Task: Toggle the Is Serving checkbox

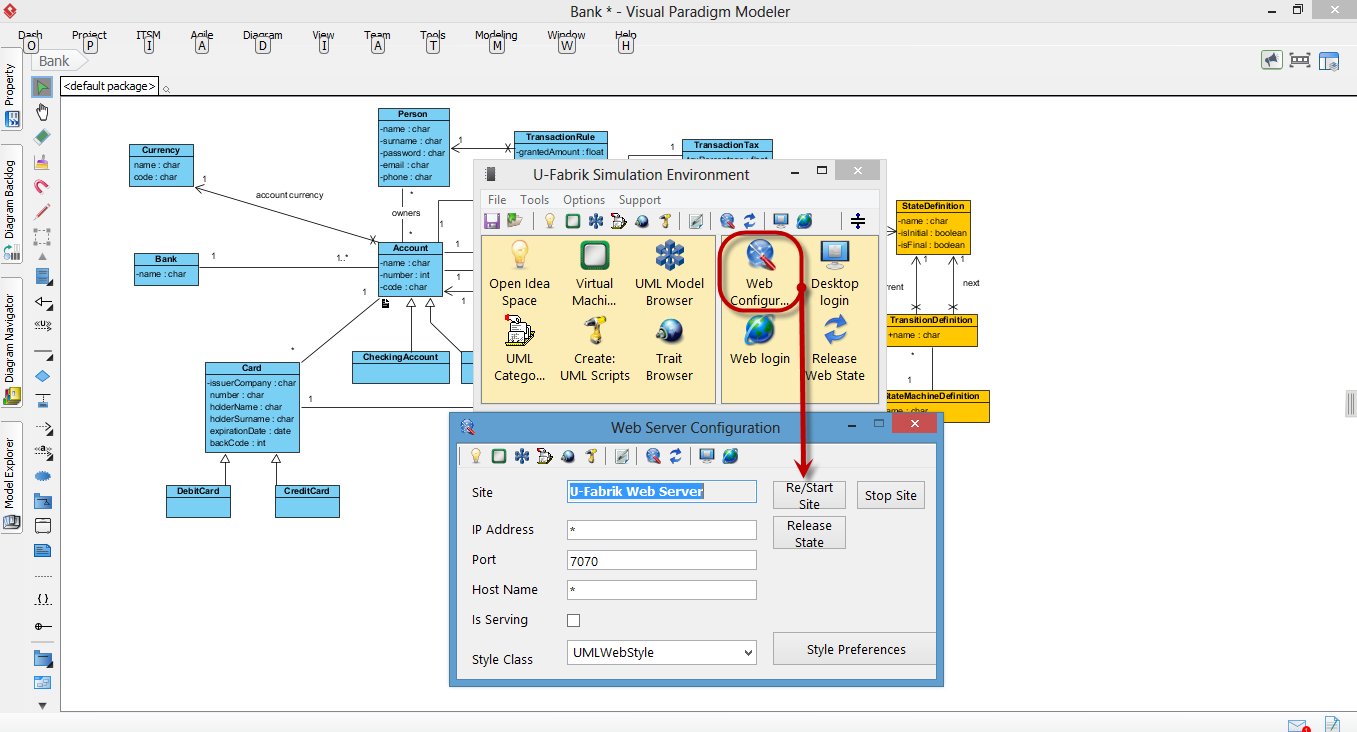Action: click(573, 620)
